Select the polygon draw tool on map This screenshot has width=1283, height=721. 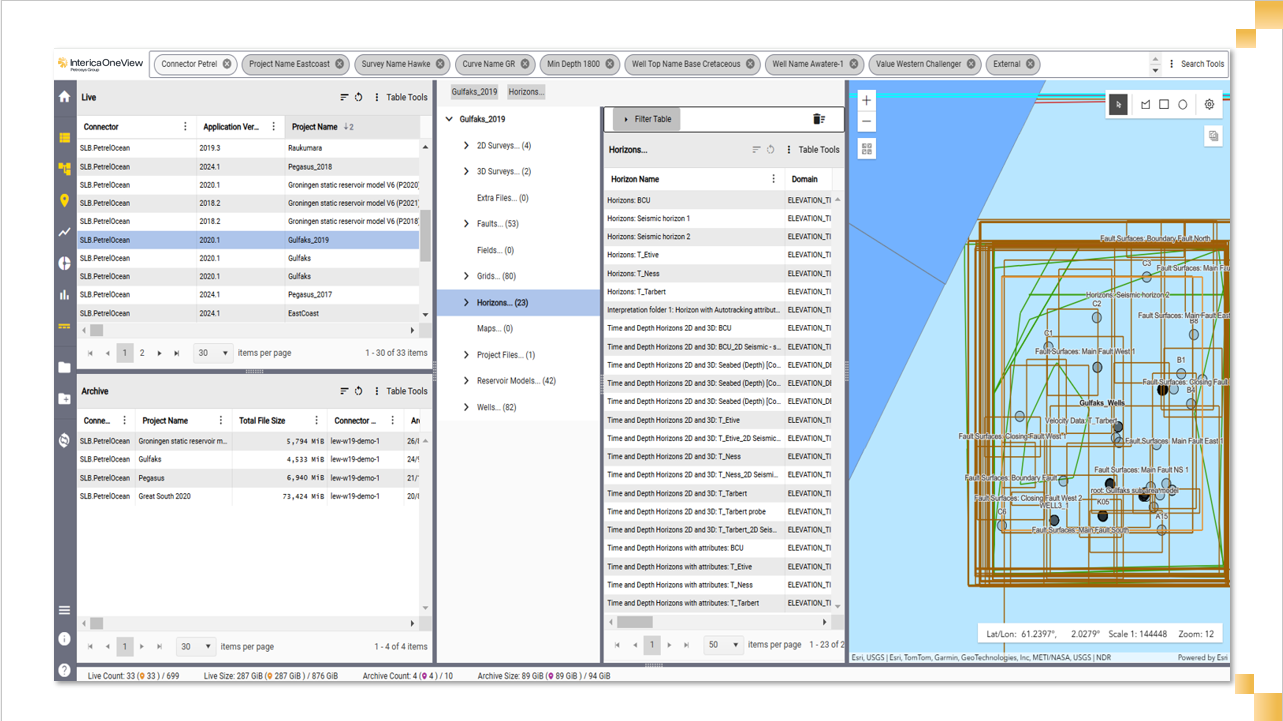coord(1146,105)
